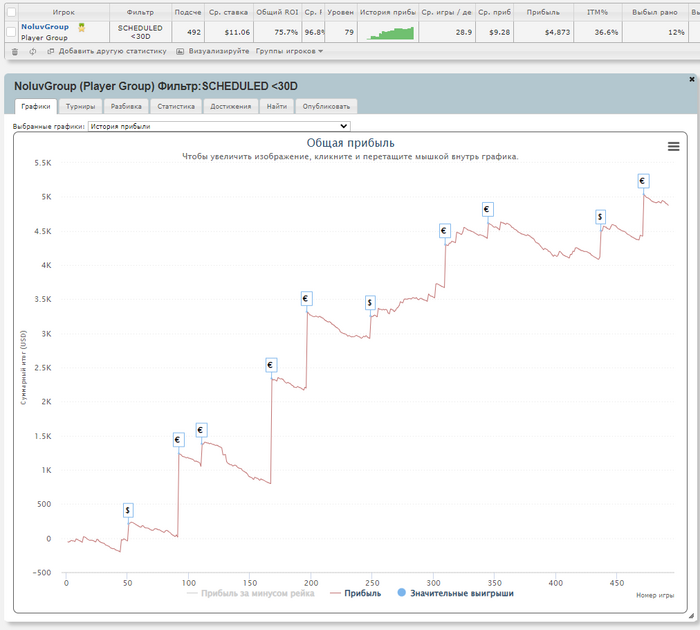This screenshot has width=700, height=630.
Task: Check the NoluvGroup row checkbox
Action: point(12,32)
